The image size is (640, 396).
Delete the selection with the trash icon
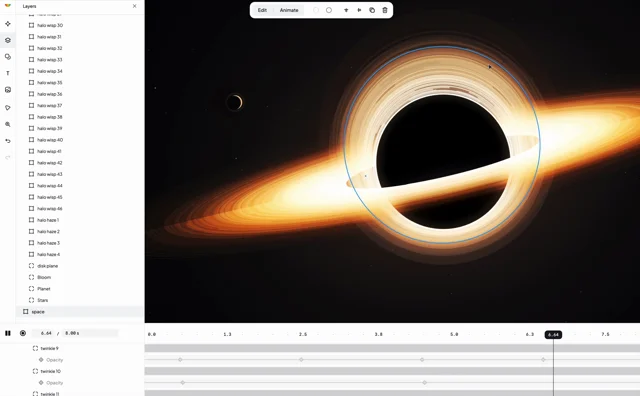pos(385,10)
